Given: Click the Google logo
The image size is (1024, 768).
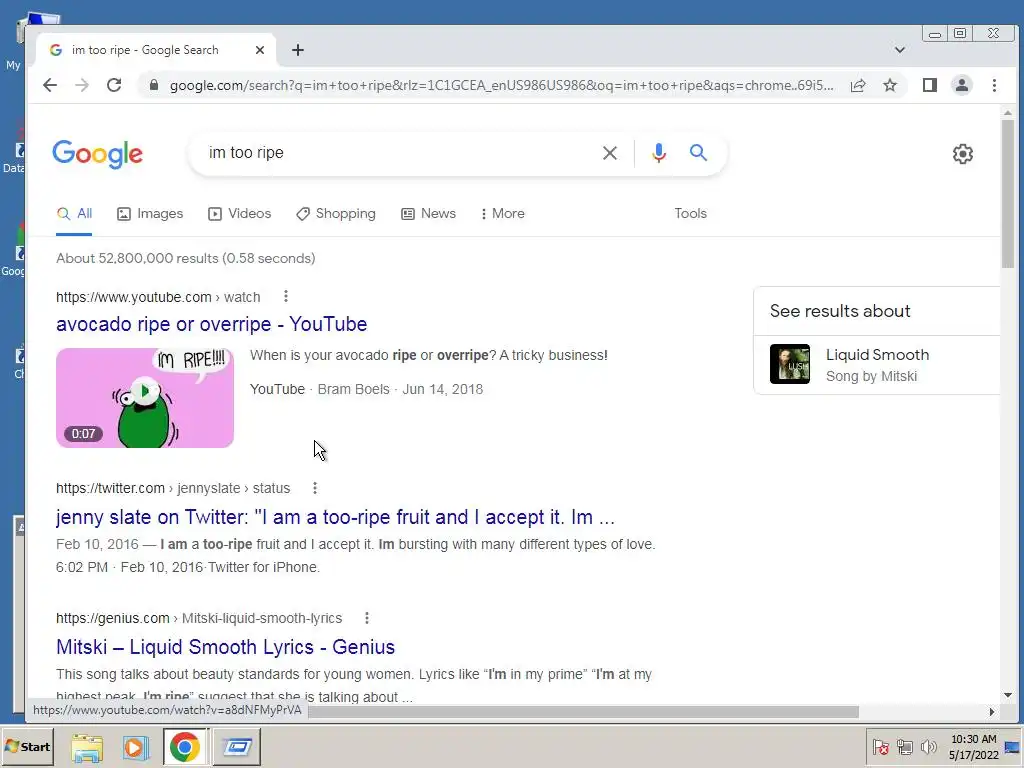Looking at the screenshot, I should coord(97,154).
